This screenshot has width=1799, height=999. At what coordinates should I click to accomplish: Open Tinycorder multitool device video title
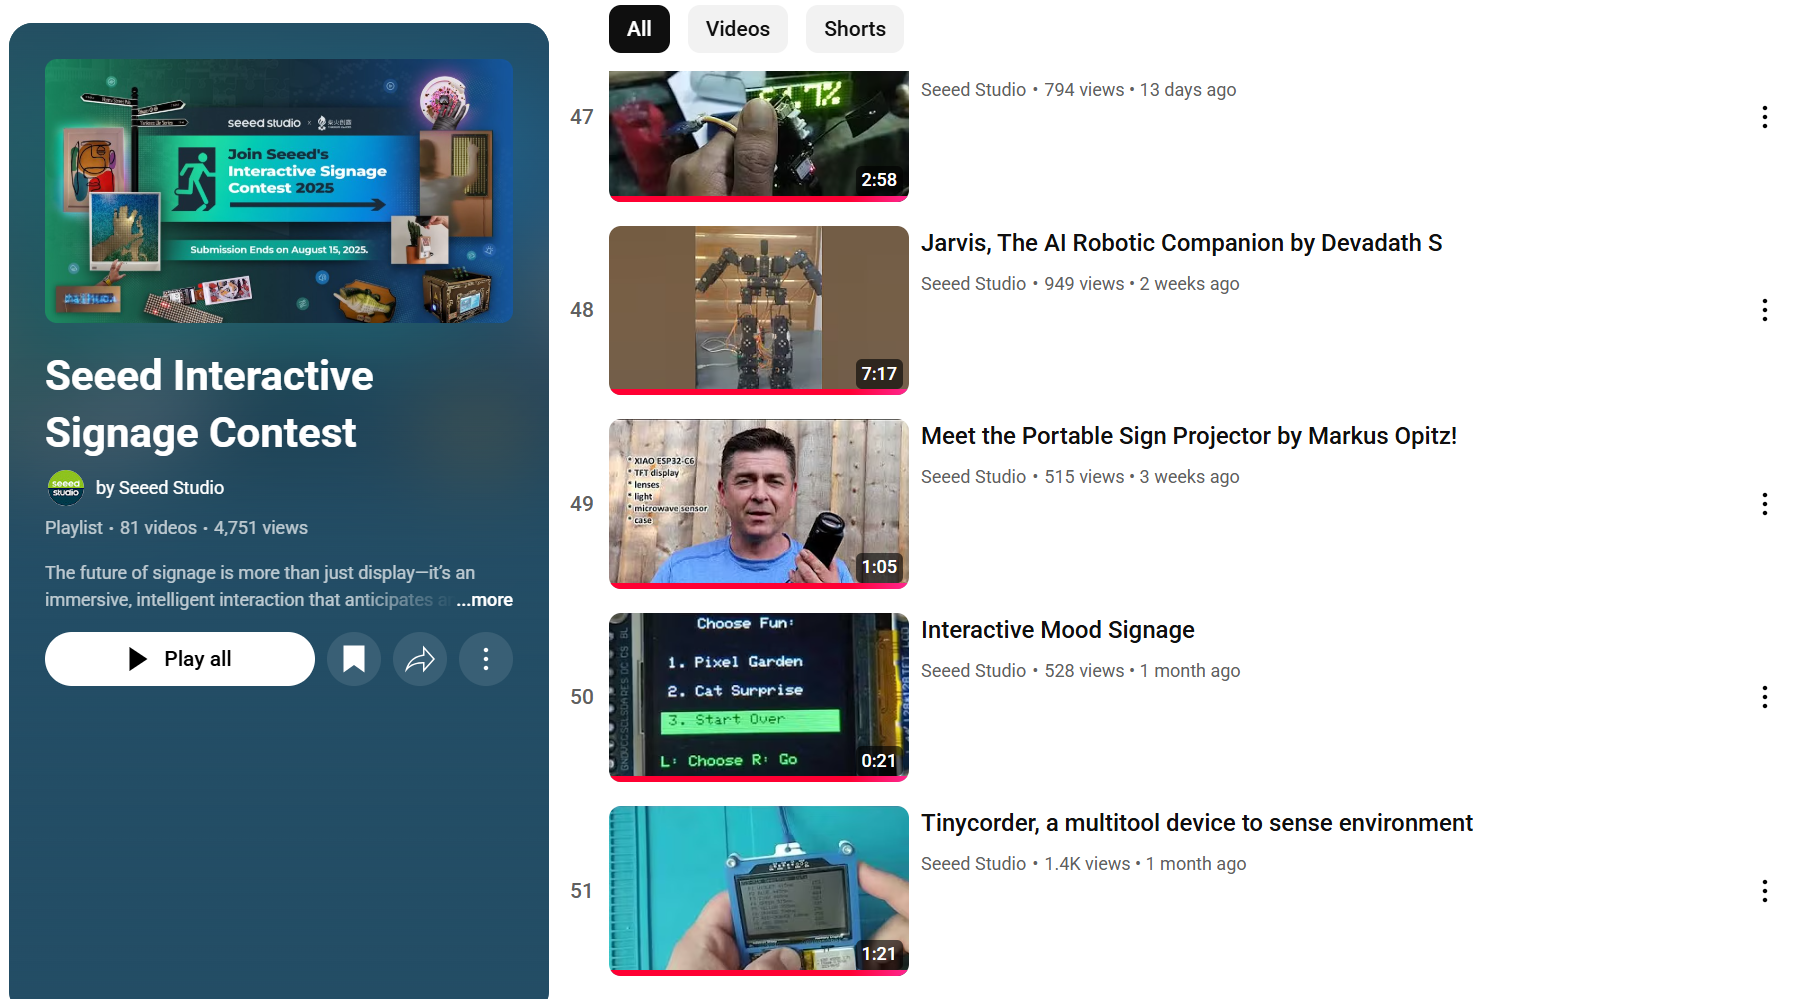(x=1196, y=823)
